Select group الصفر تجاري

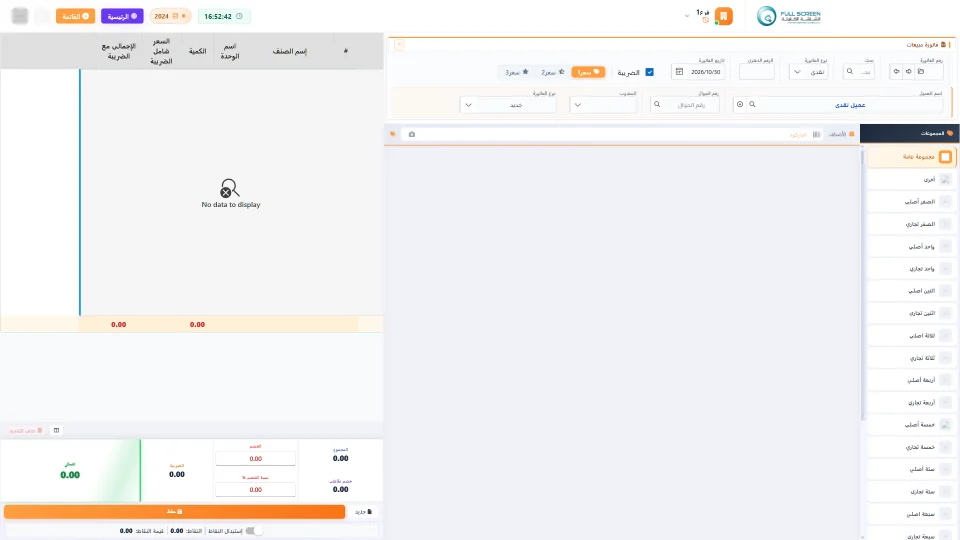912,224
